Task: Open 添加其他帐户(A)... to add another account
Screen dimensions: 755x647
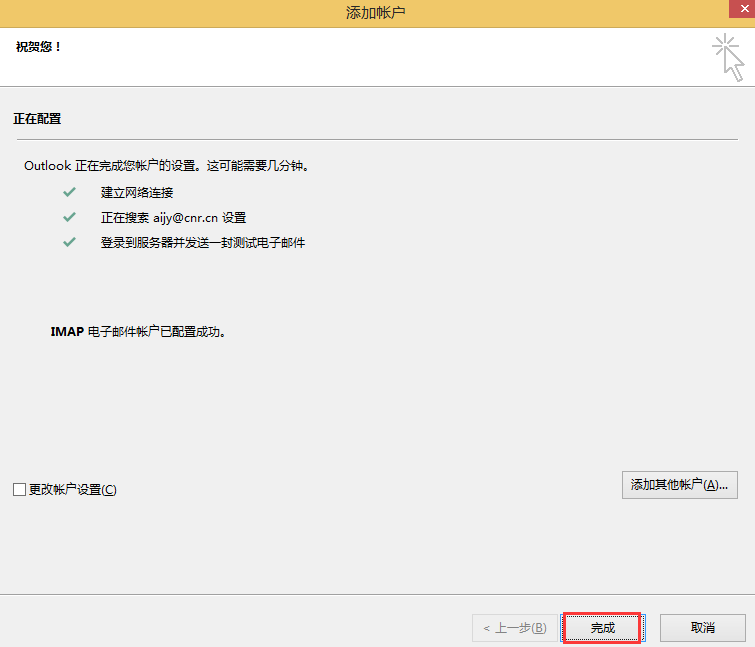Action: click(x=679, y=485)
